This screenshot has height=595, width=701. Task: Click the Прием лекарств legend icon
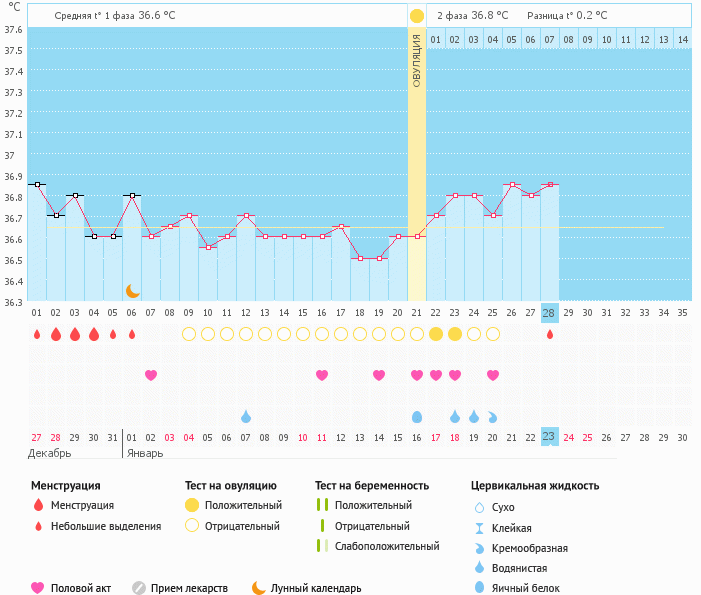(x=139, y=588)
